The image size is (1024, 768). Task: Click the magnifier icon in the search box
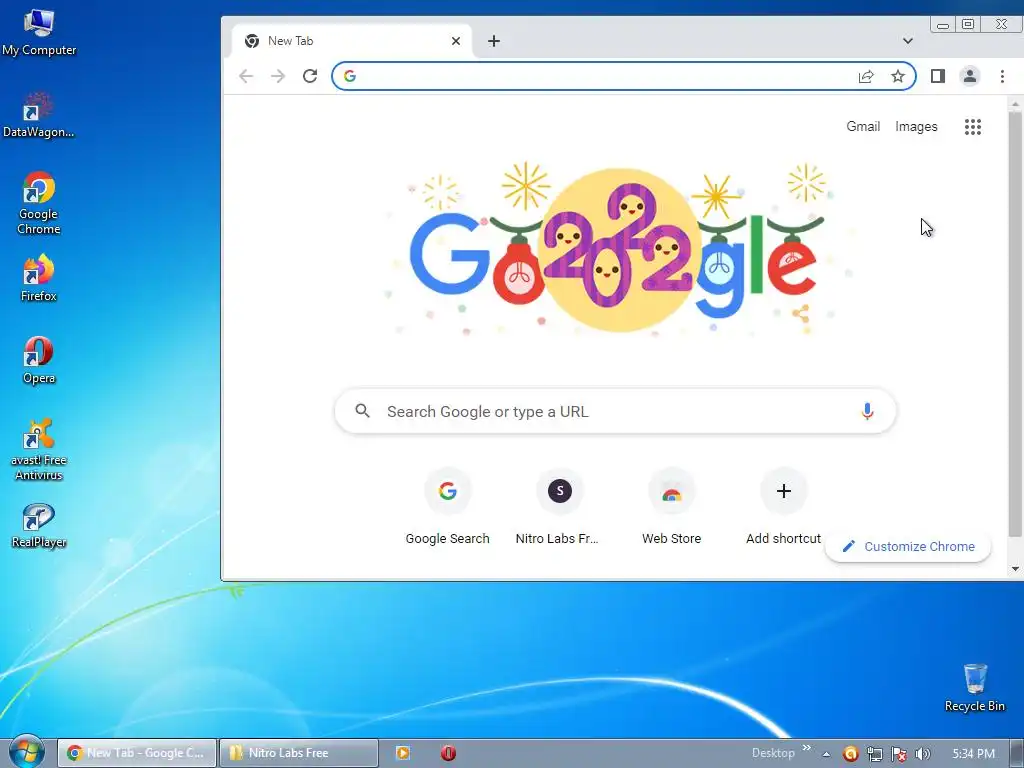click(x=362, y=411)
